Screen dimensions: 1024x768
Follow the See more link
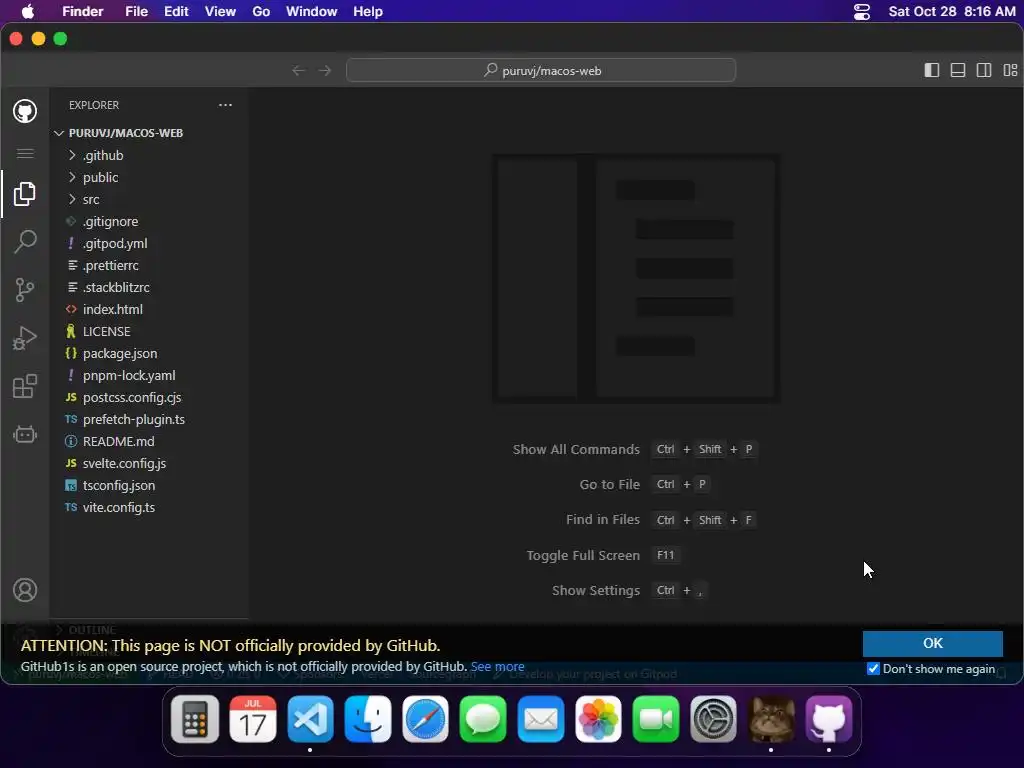pos(498,667)
